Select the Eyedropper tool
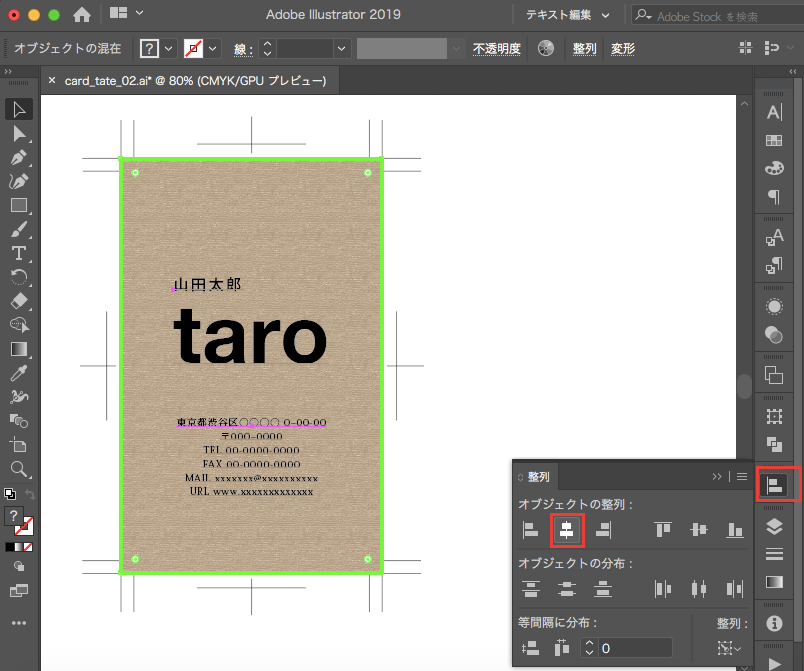Viewport: 804px width, 671px height. [18, 373]
